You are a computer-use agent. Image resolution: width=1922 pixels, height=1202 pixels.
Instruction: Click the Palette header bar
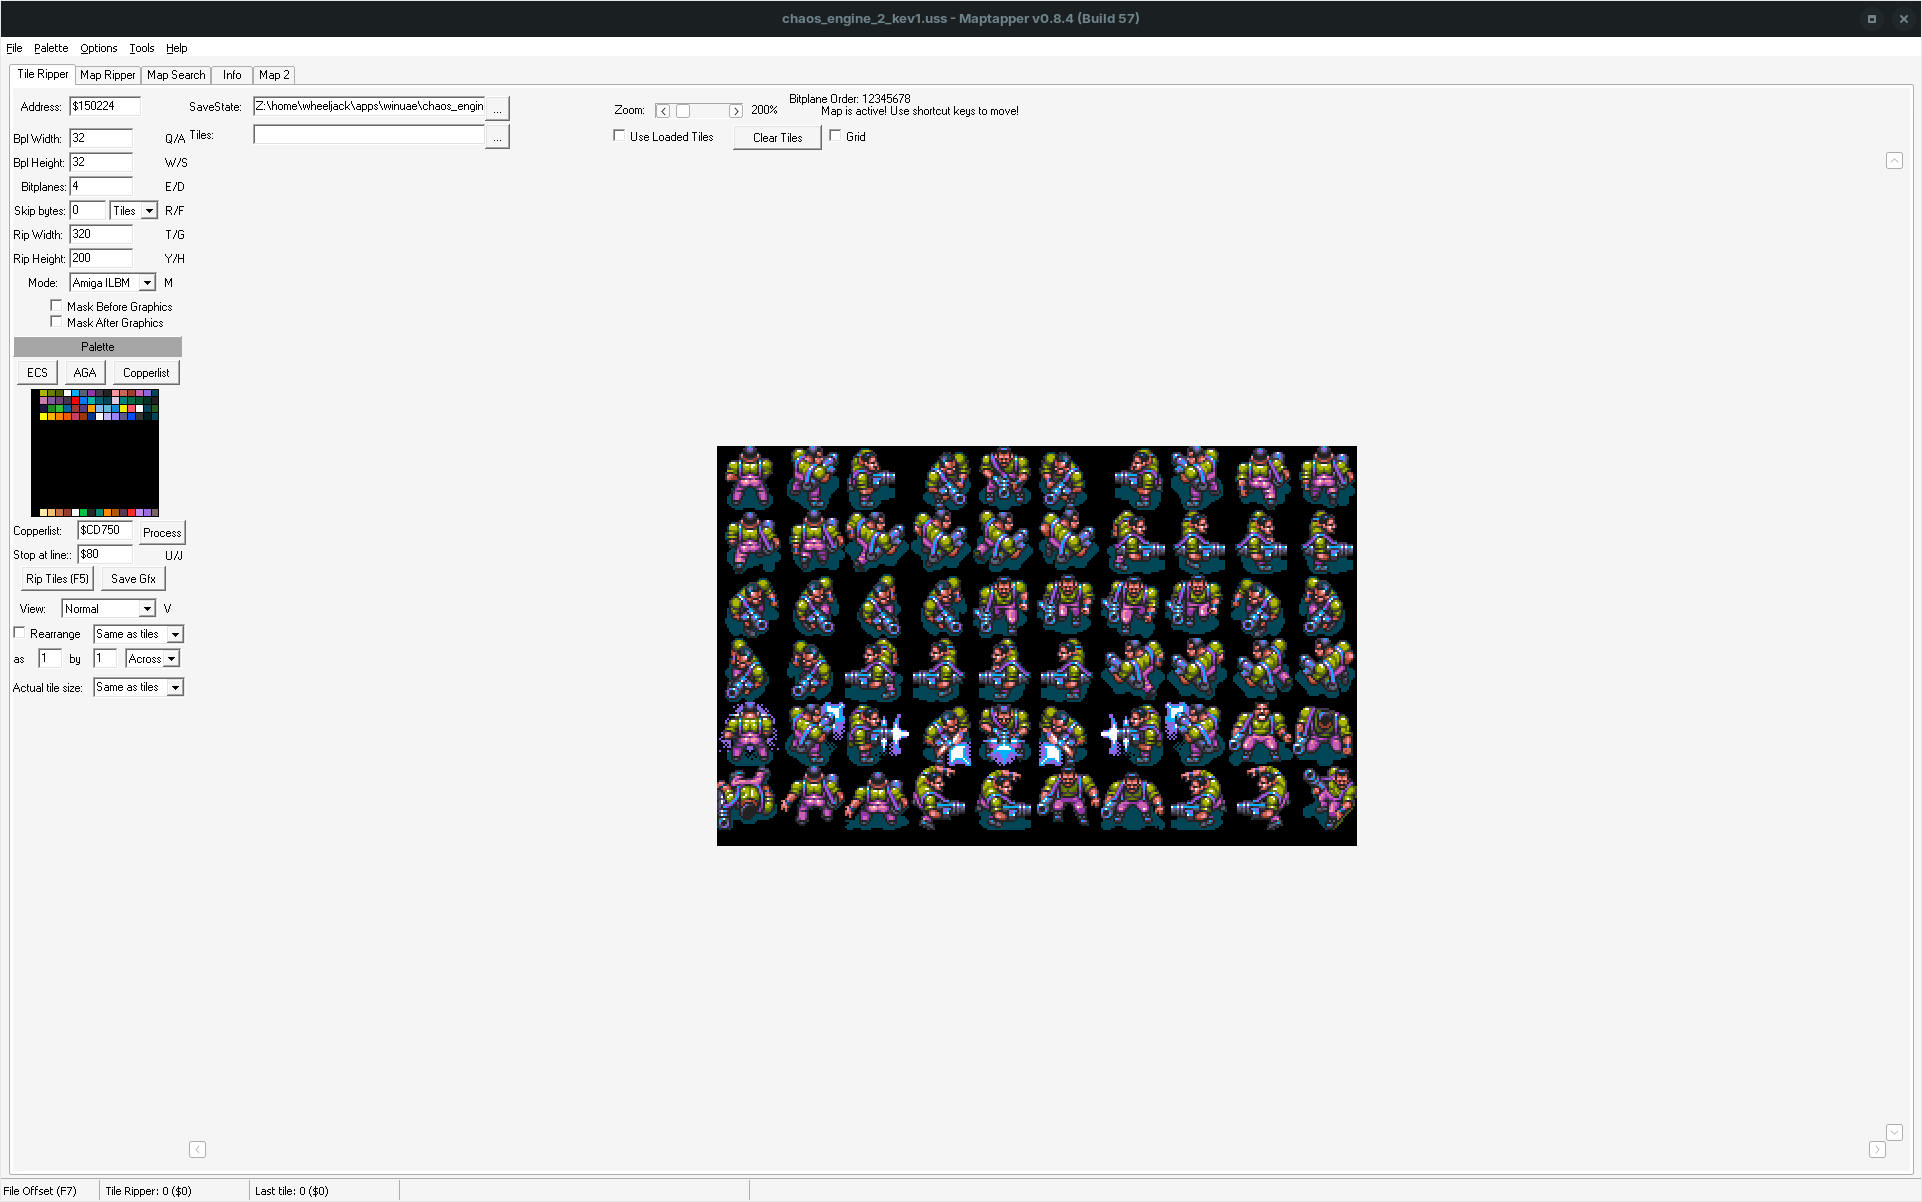tap(98, 347)
